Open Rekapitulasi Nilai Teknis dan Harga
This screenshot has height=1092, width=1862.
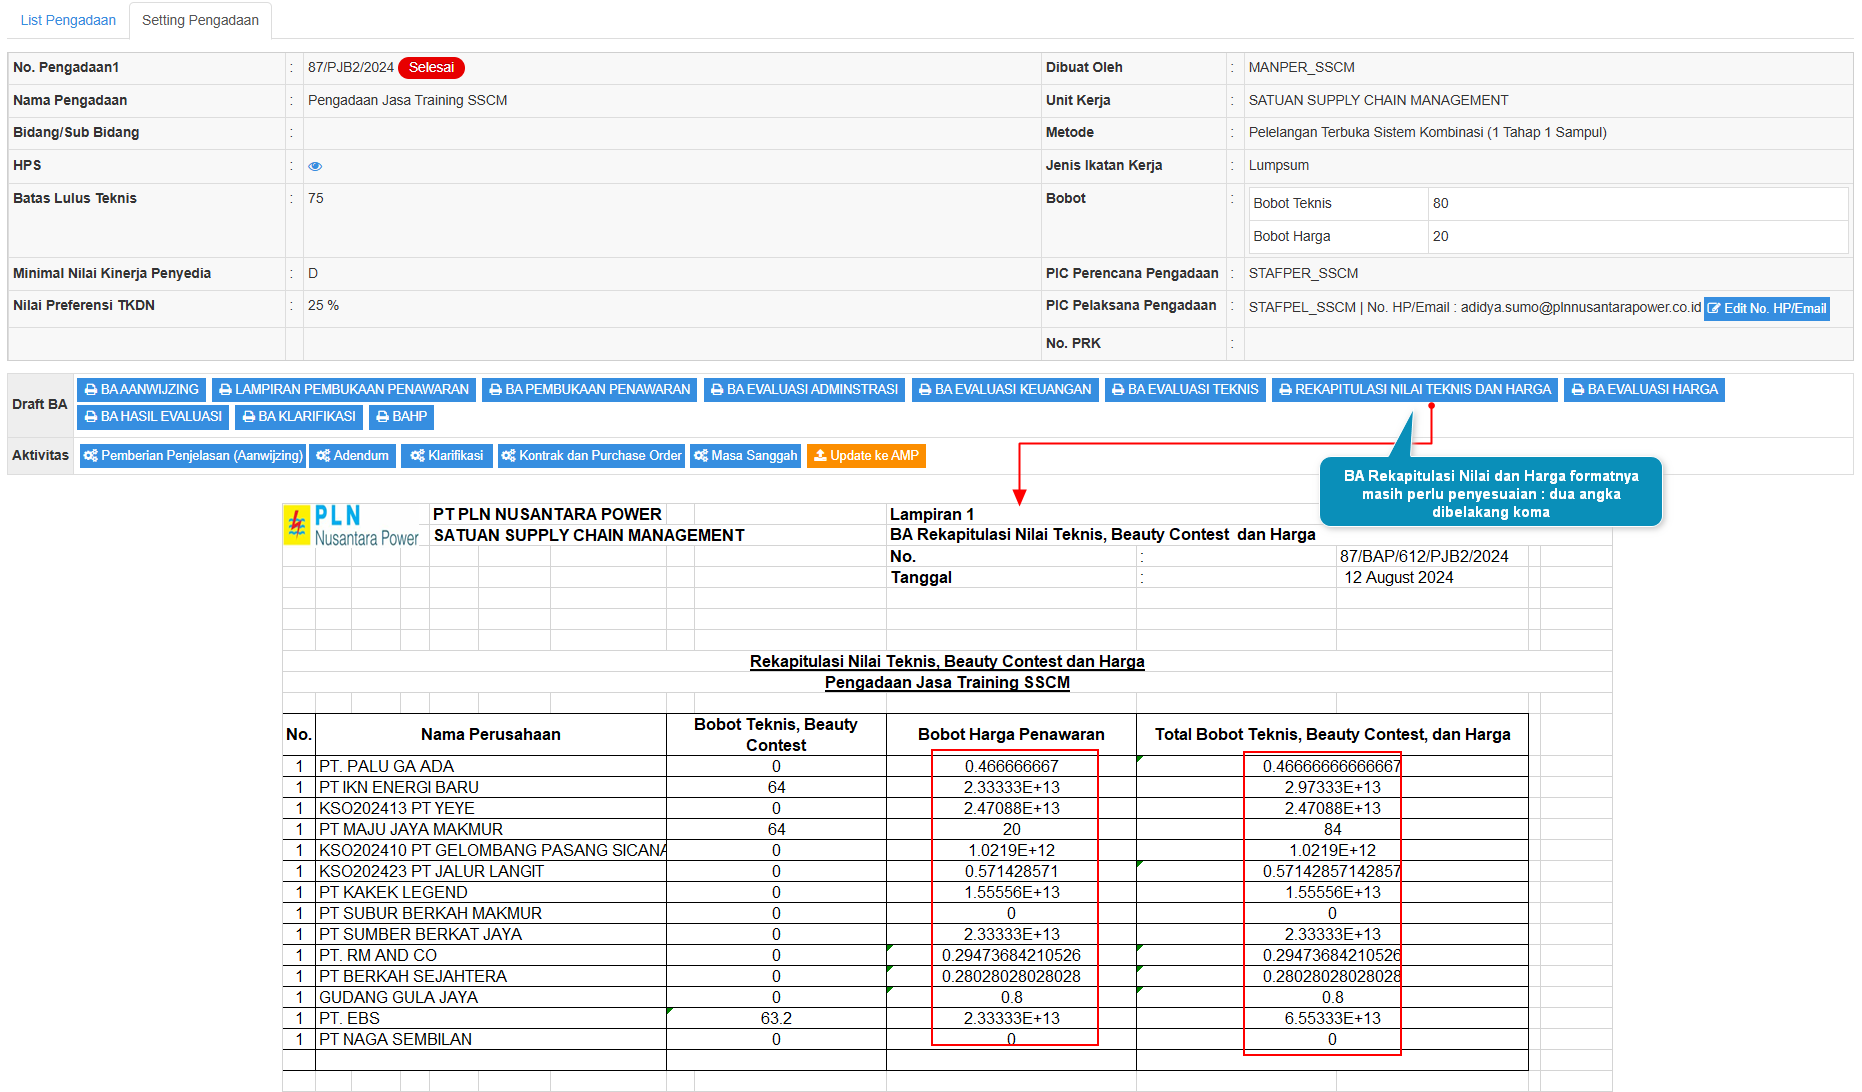pyautogui.click(x=1414, y=390)
